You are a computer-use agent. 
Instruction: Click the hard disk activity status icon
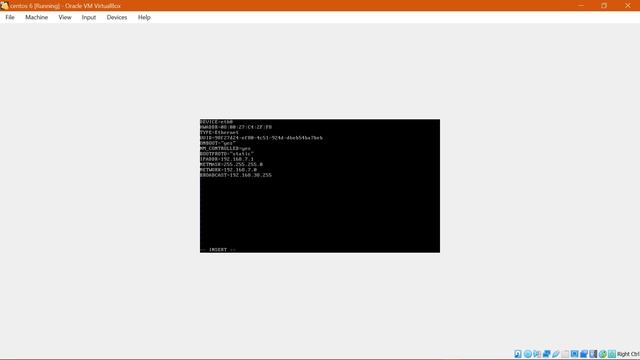click(x=518, y=354)
